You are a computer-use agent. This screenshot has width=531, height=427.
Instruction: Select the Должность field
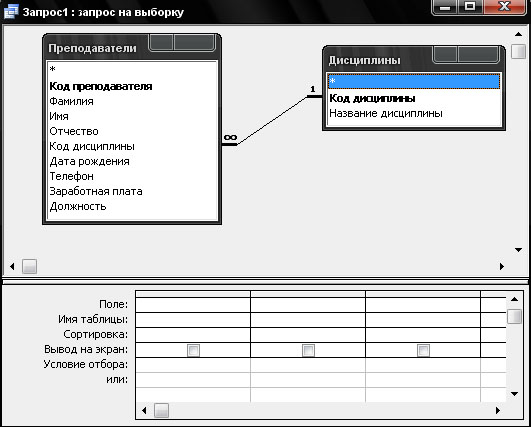(x=132, y=206)
